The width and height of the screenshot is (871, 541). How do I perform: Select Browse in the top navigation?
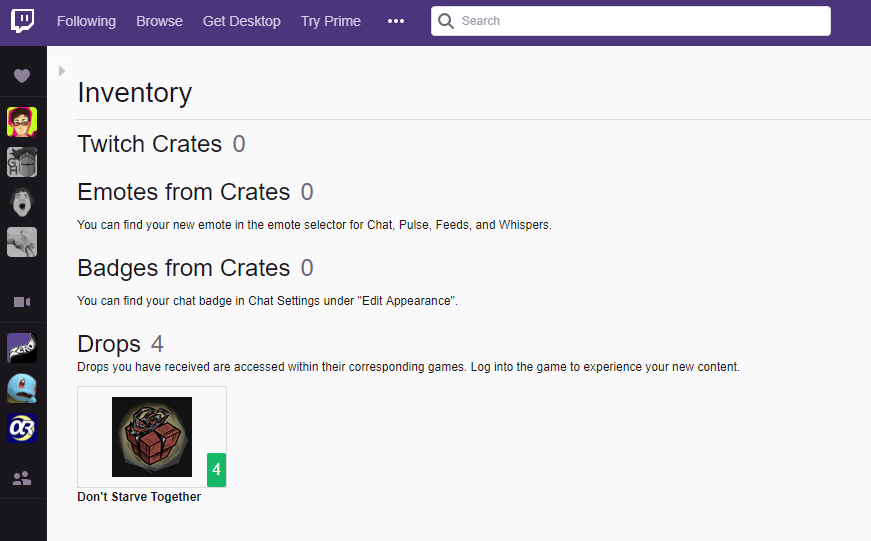click(x=159, y=21)
